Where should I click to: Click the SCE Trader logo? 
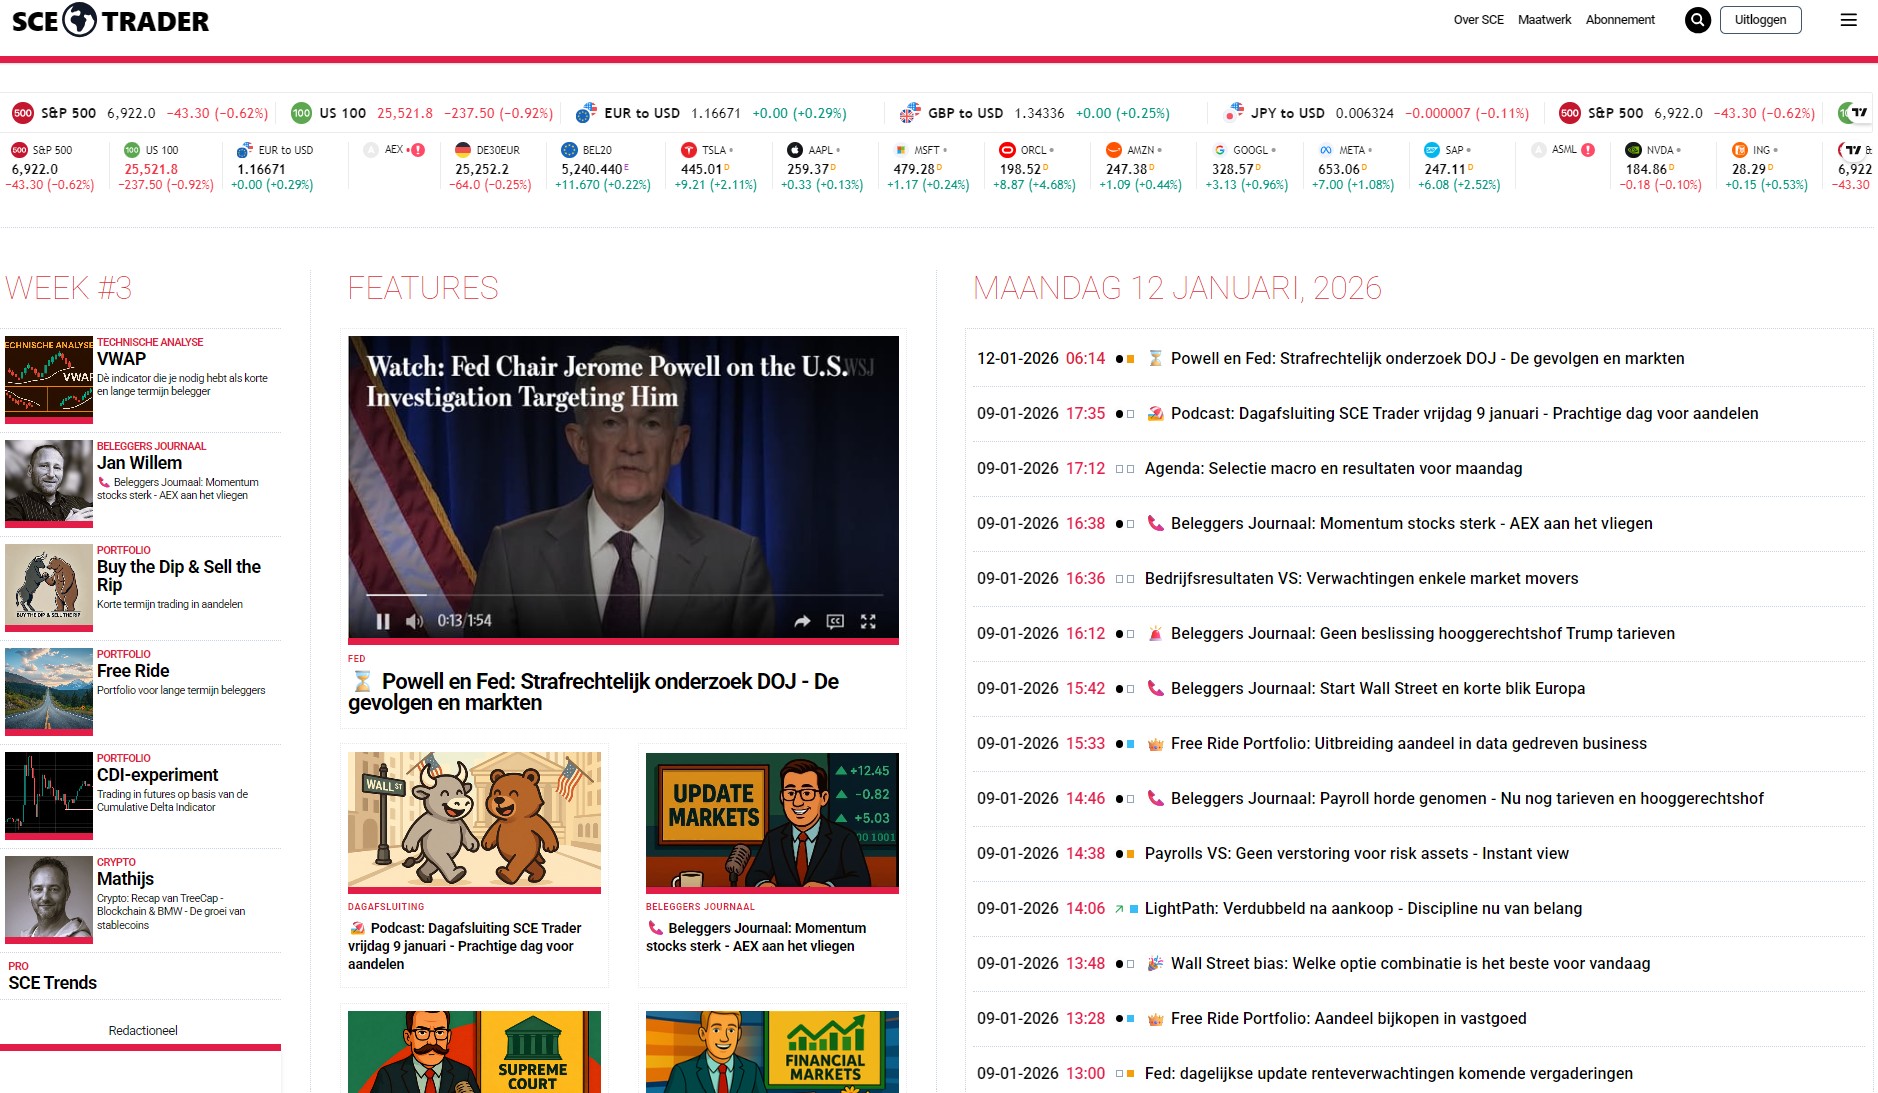tap(110, 20)
